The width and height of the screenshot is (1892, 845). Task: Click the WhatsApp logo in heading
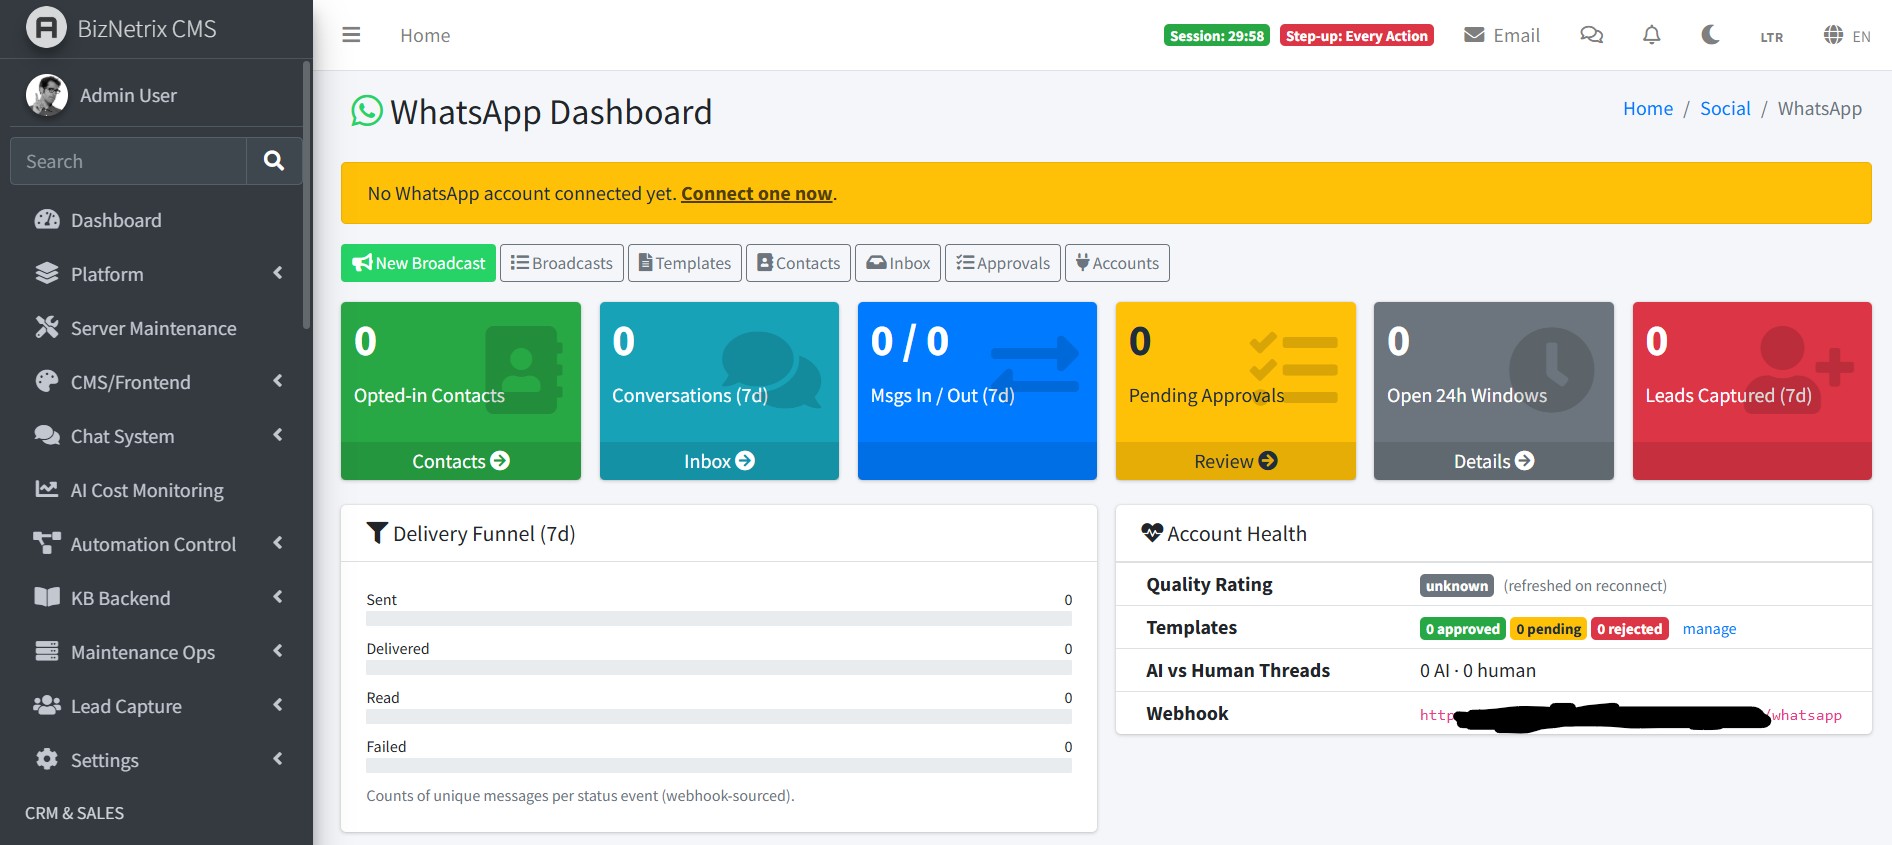pos(367,111)
